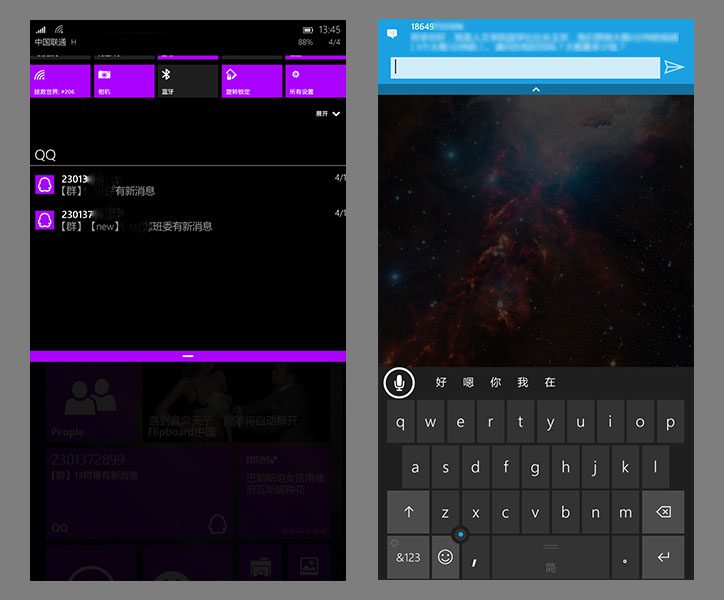Tap the a key
Viewport: 724px width, 600px height.
416,467
